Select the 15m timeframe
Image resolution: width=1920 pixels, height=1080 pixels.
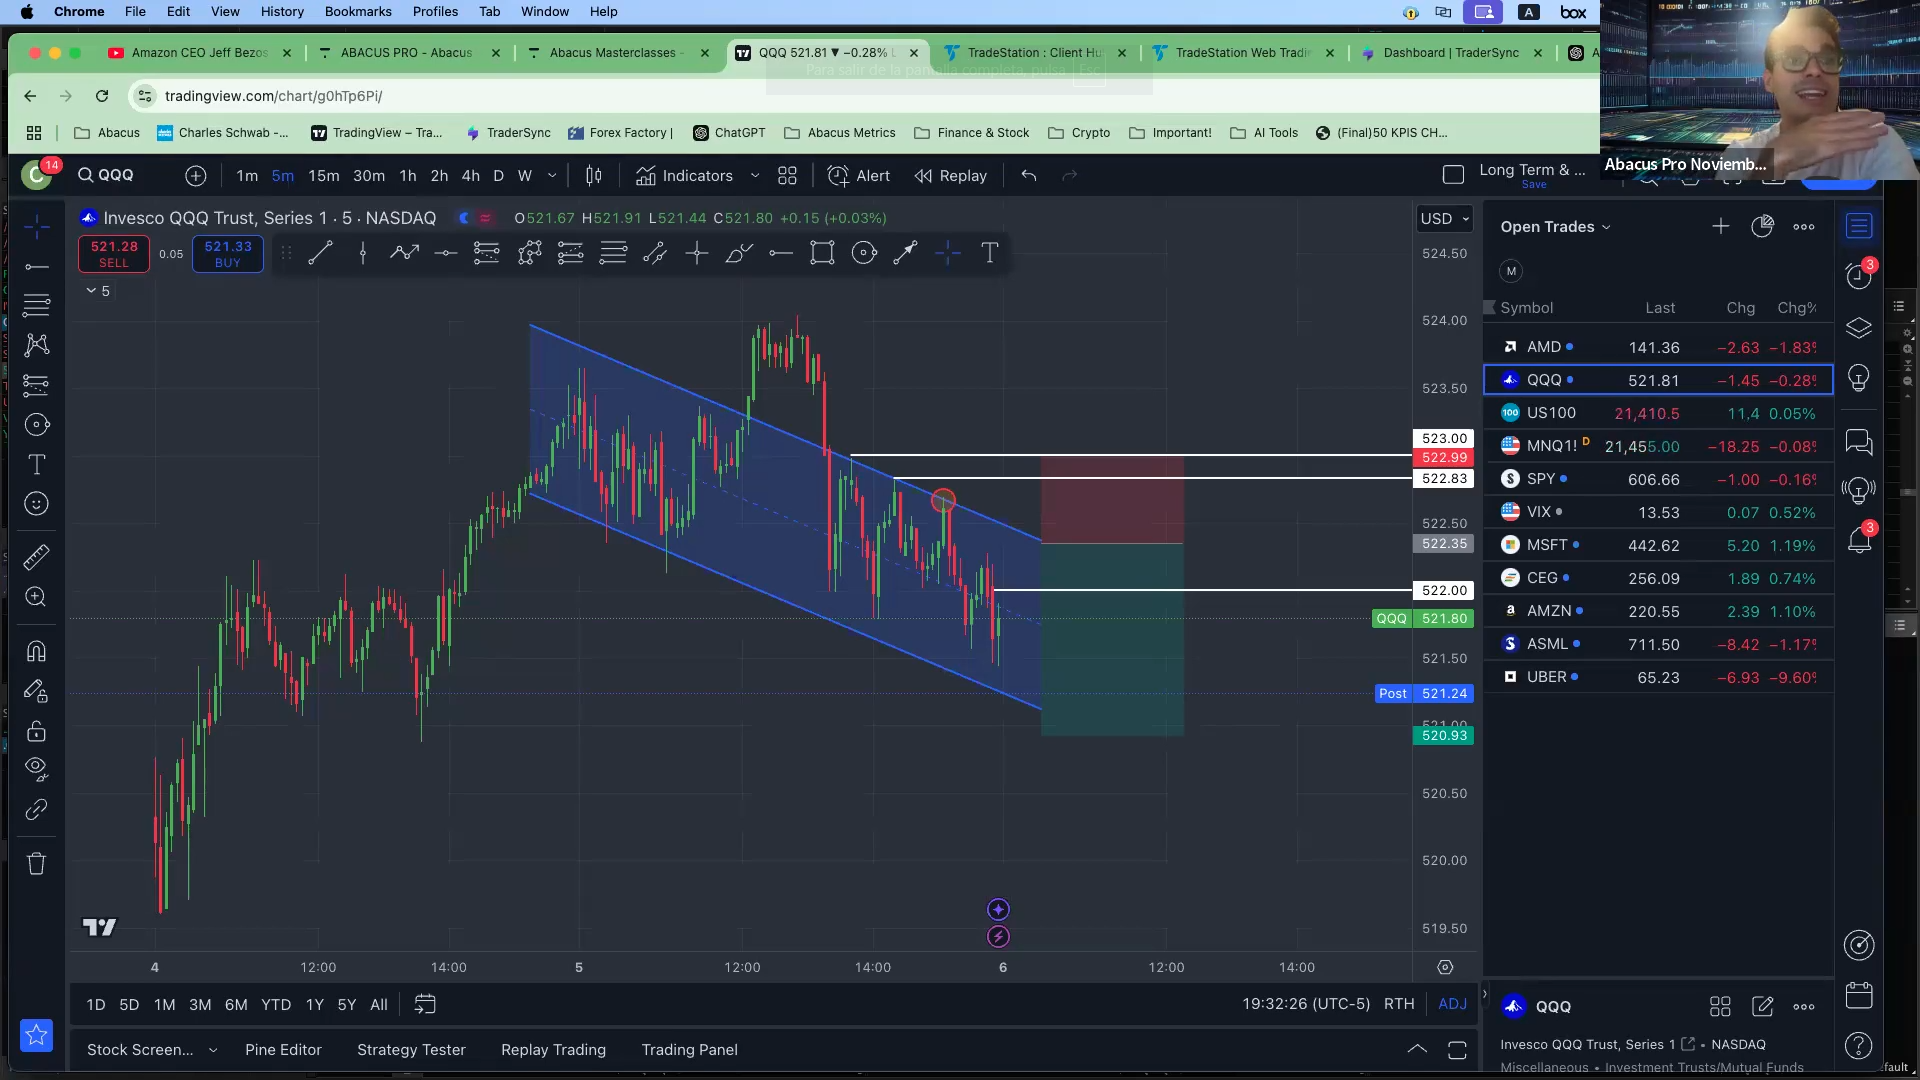click(323, 176)
